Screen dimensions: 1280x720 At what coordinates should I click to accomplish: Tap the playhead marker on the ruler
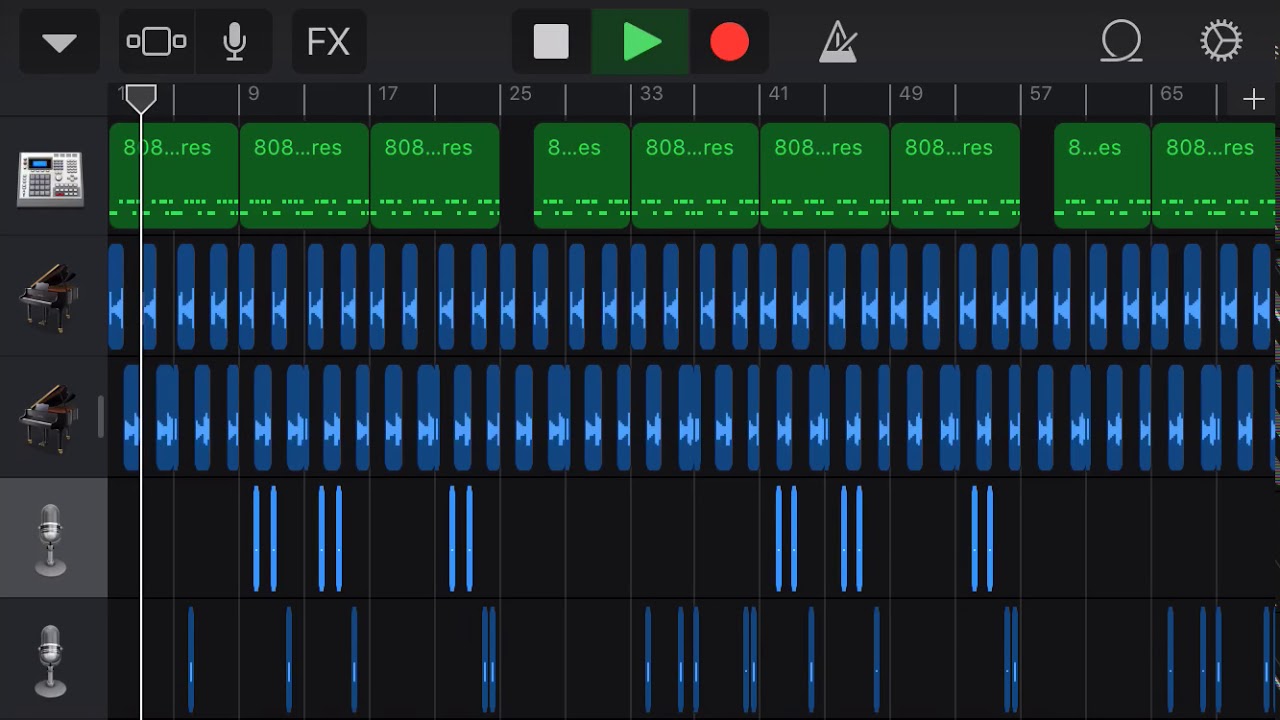coord(141,98)
